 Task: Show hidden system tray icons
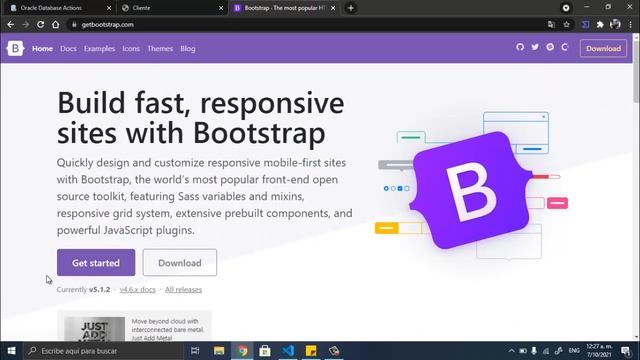(x=511, y=351)
